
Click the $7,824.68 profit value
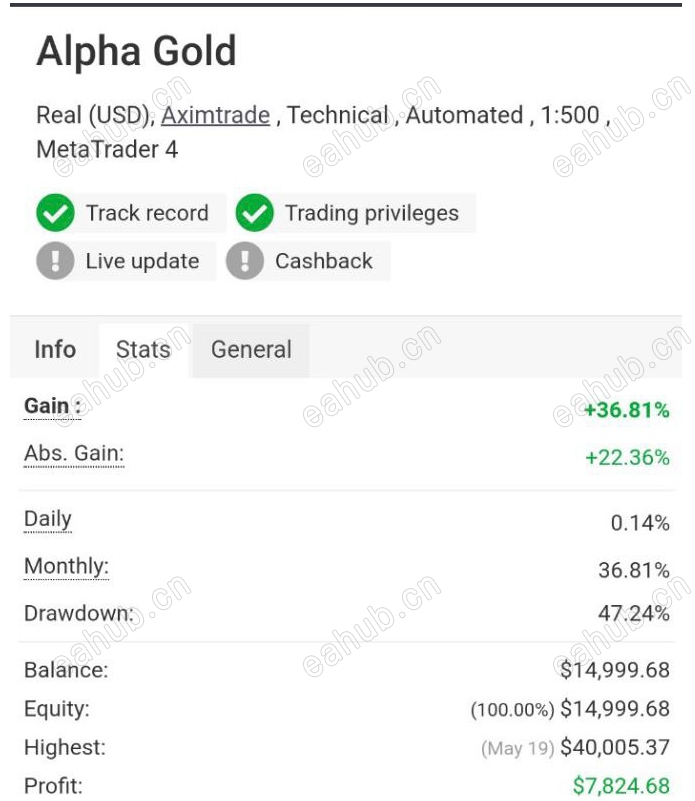[621, 786]
